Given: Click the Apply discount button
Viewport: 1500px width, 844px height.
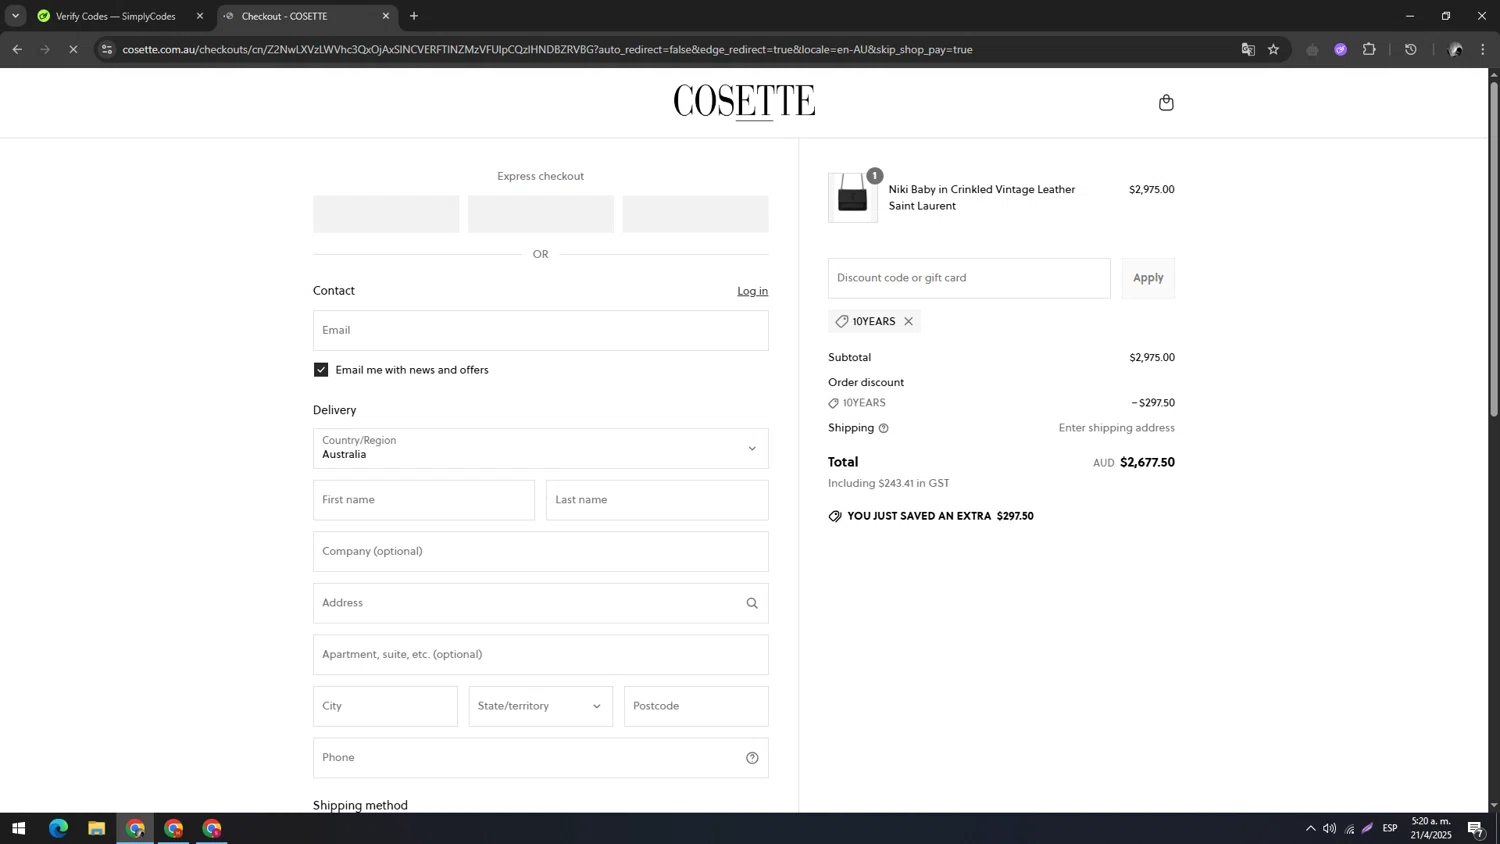Looking at the screenshot, I should pos(1148,278).
